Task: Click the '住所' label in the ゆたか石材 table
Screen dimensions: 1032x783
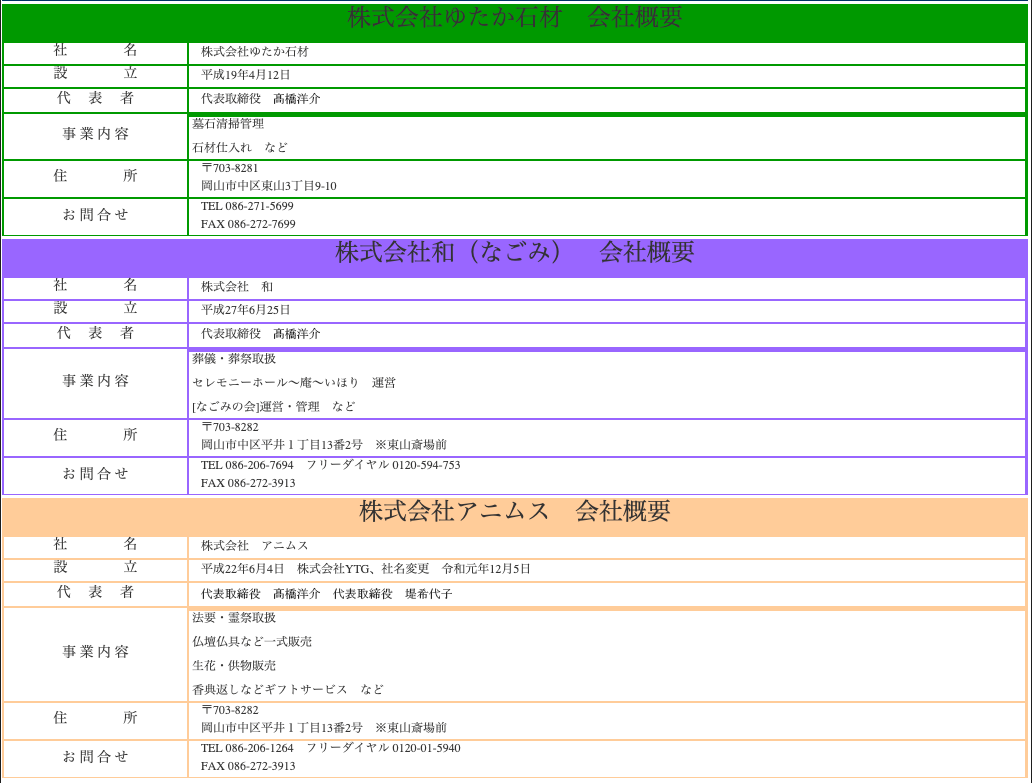Action: point(95,176)
